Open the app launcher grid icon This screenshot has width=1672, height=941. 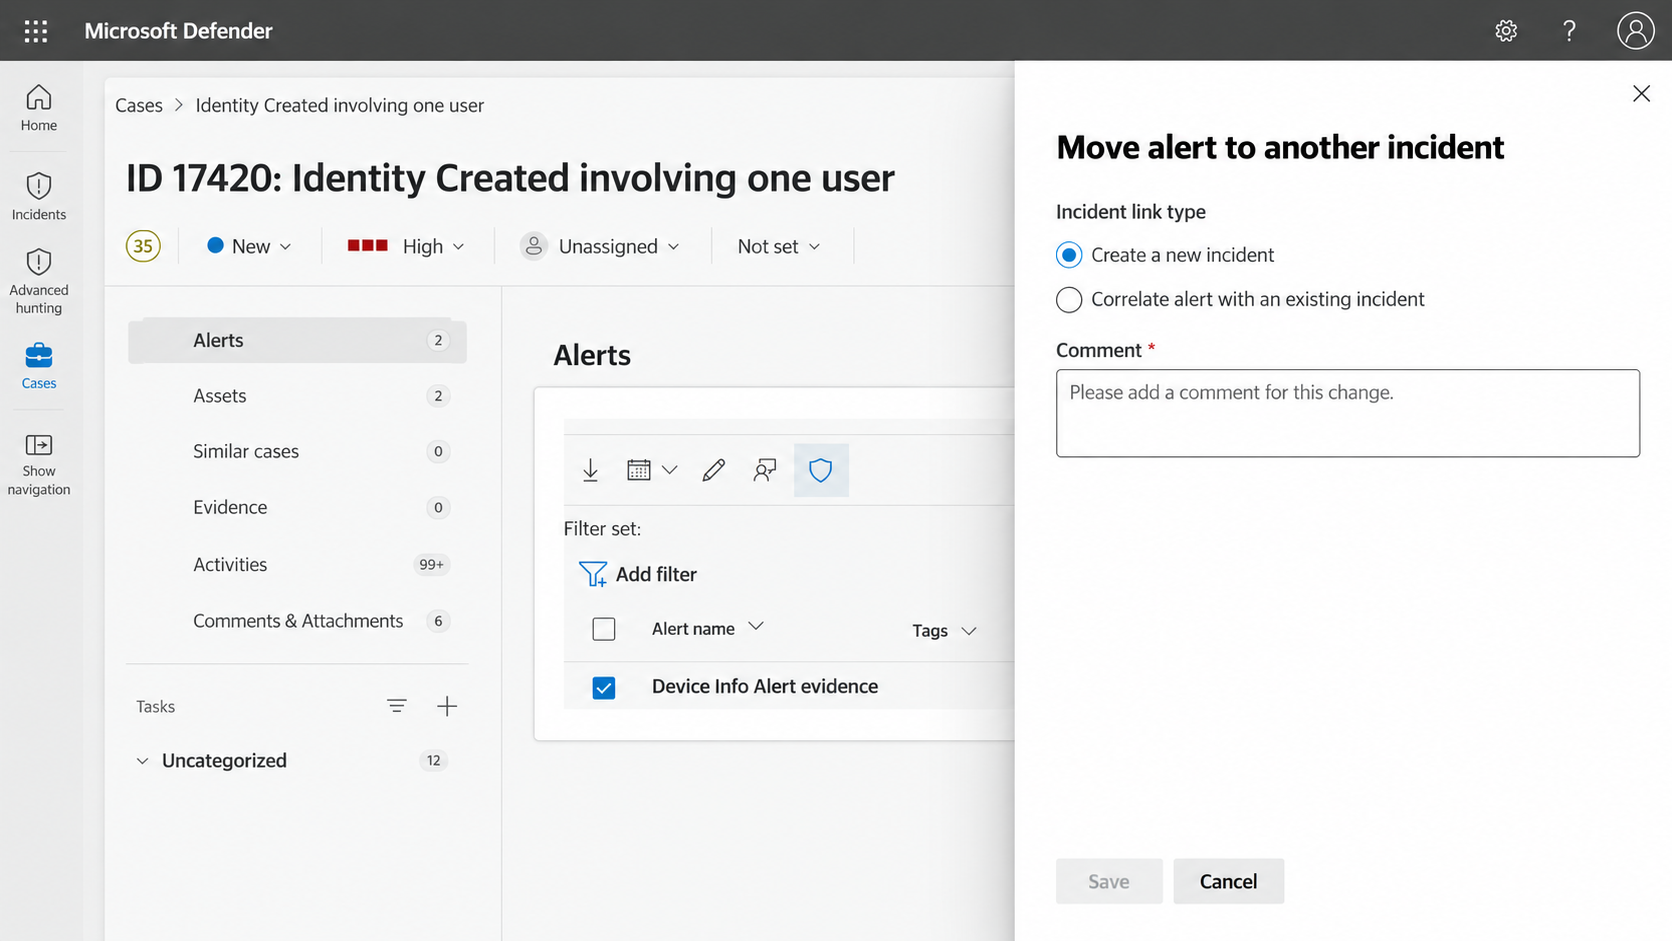coord(36,31)
